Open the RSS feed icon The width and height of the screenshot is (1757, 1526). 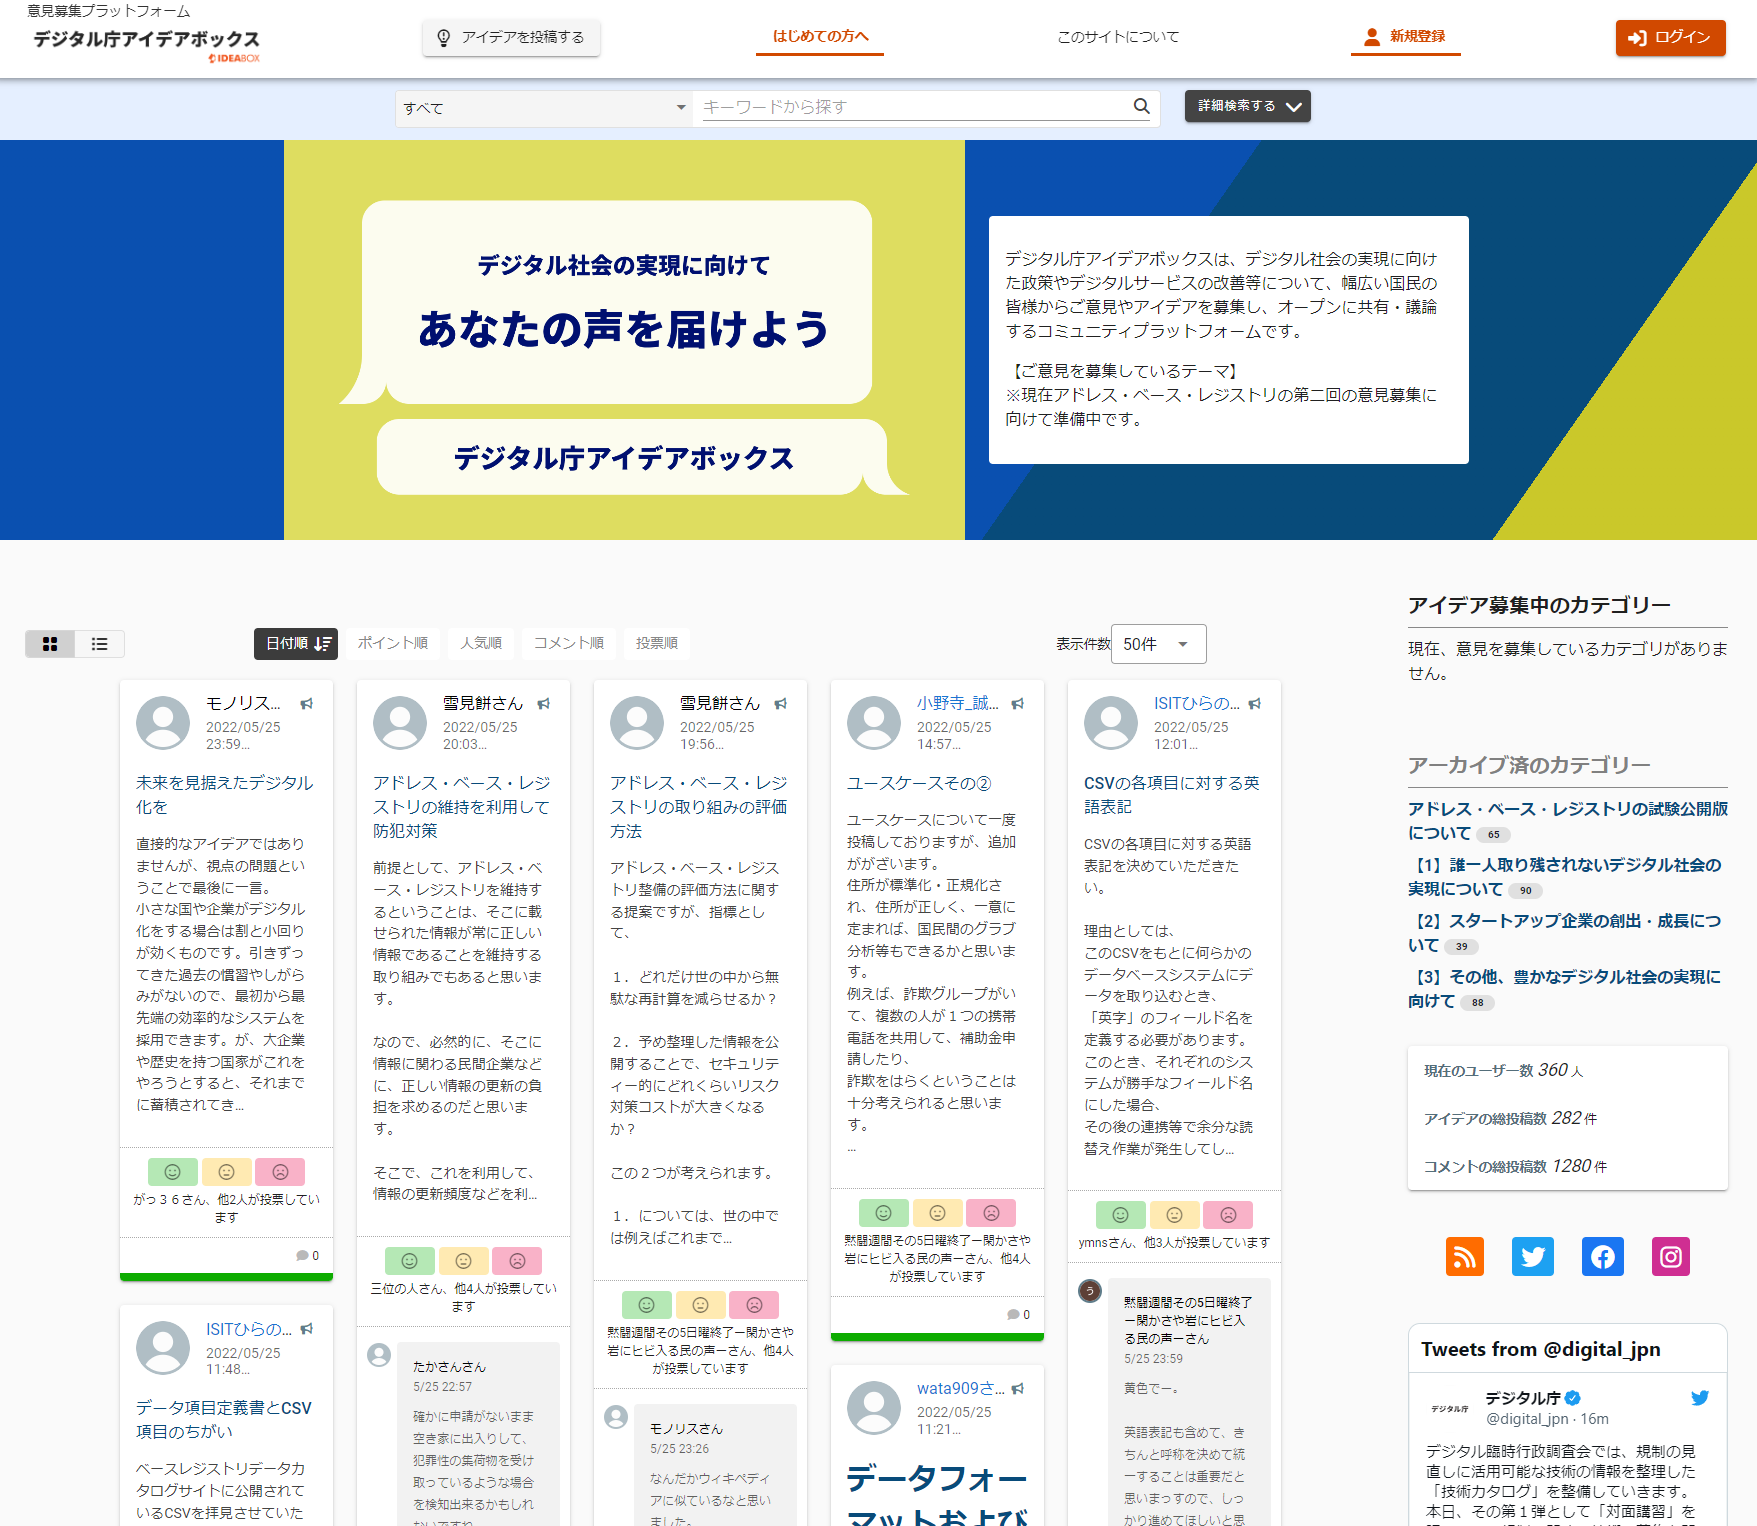(x=1464, y=1257)
